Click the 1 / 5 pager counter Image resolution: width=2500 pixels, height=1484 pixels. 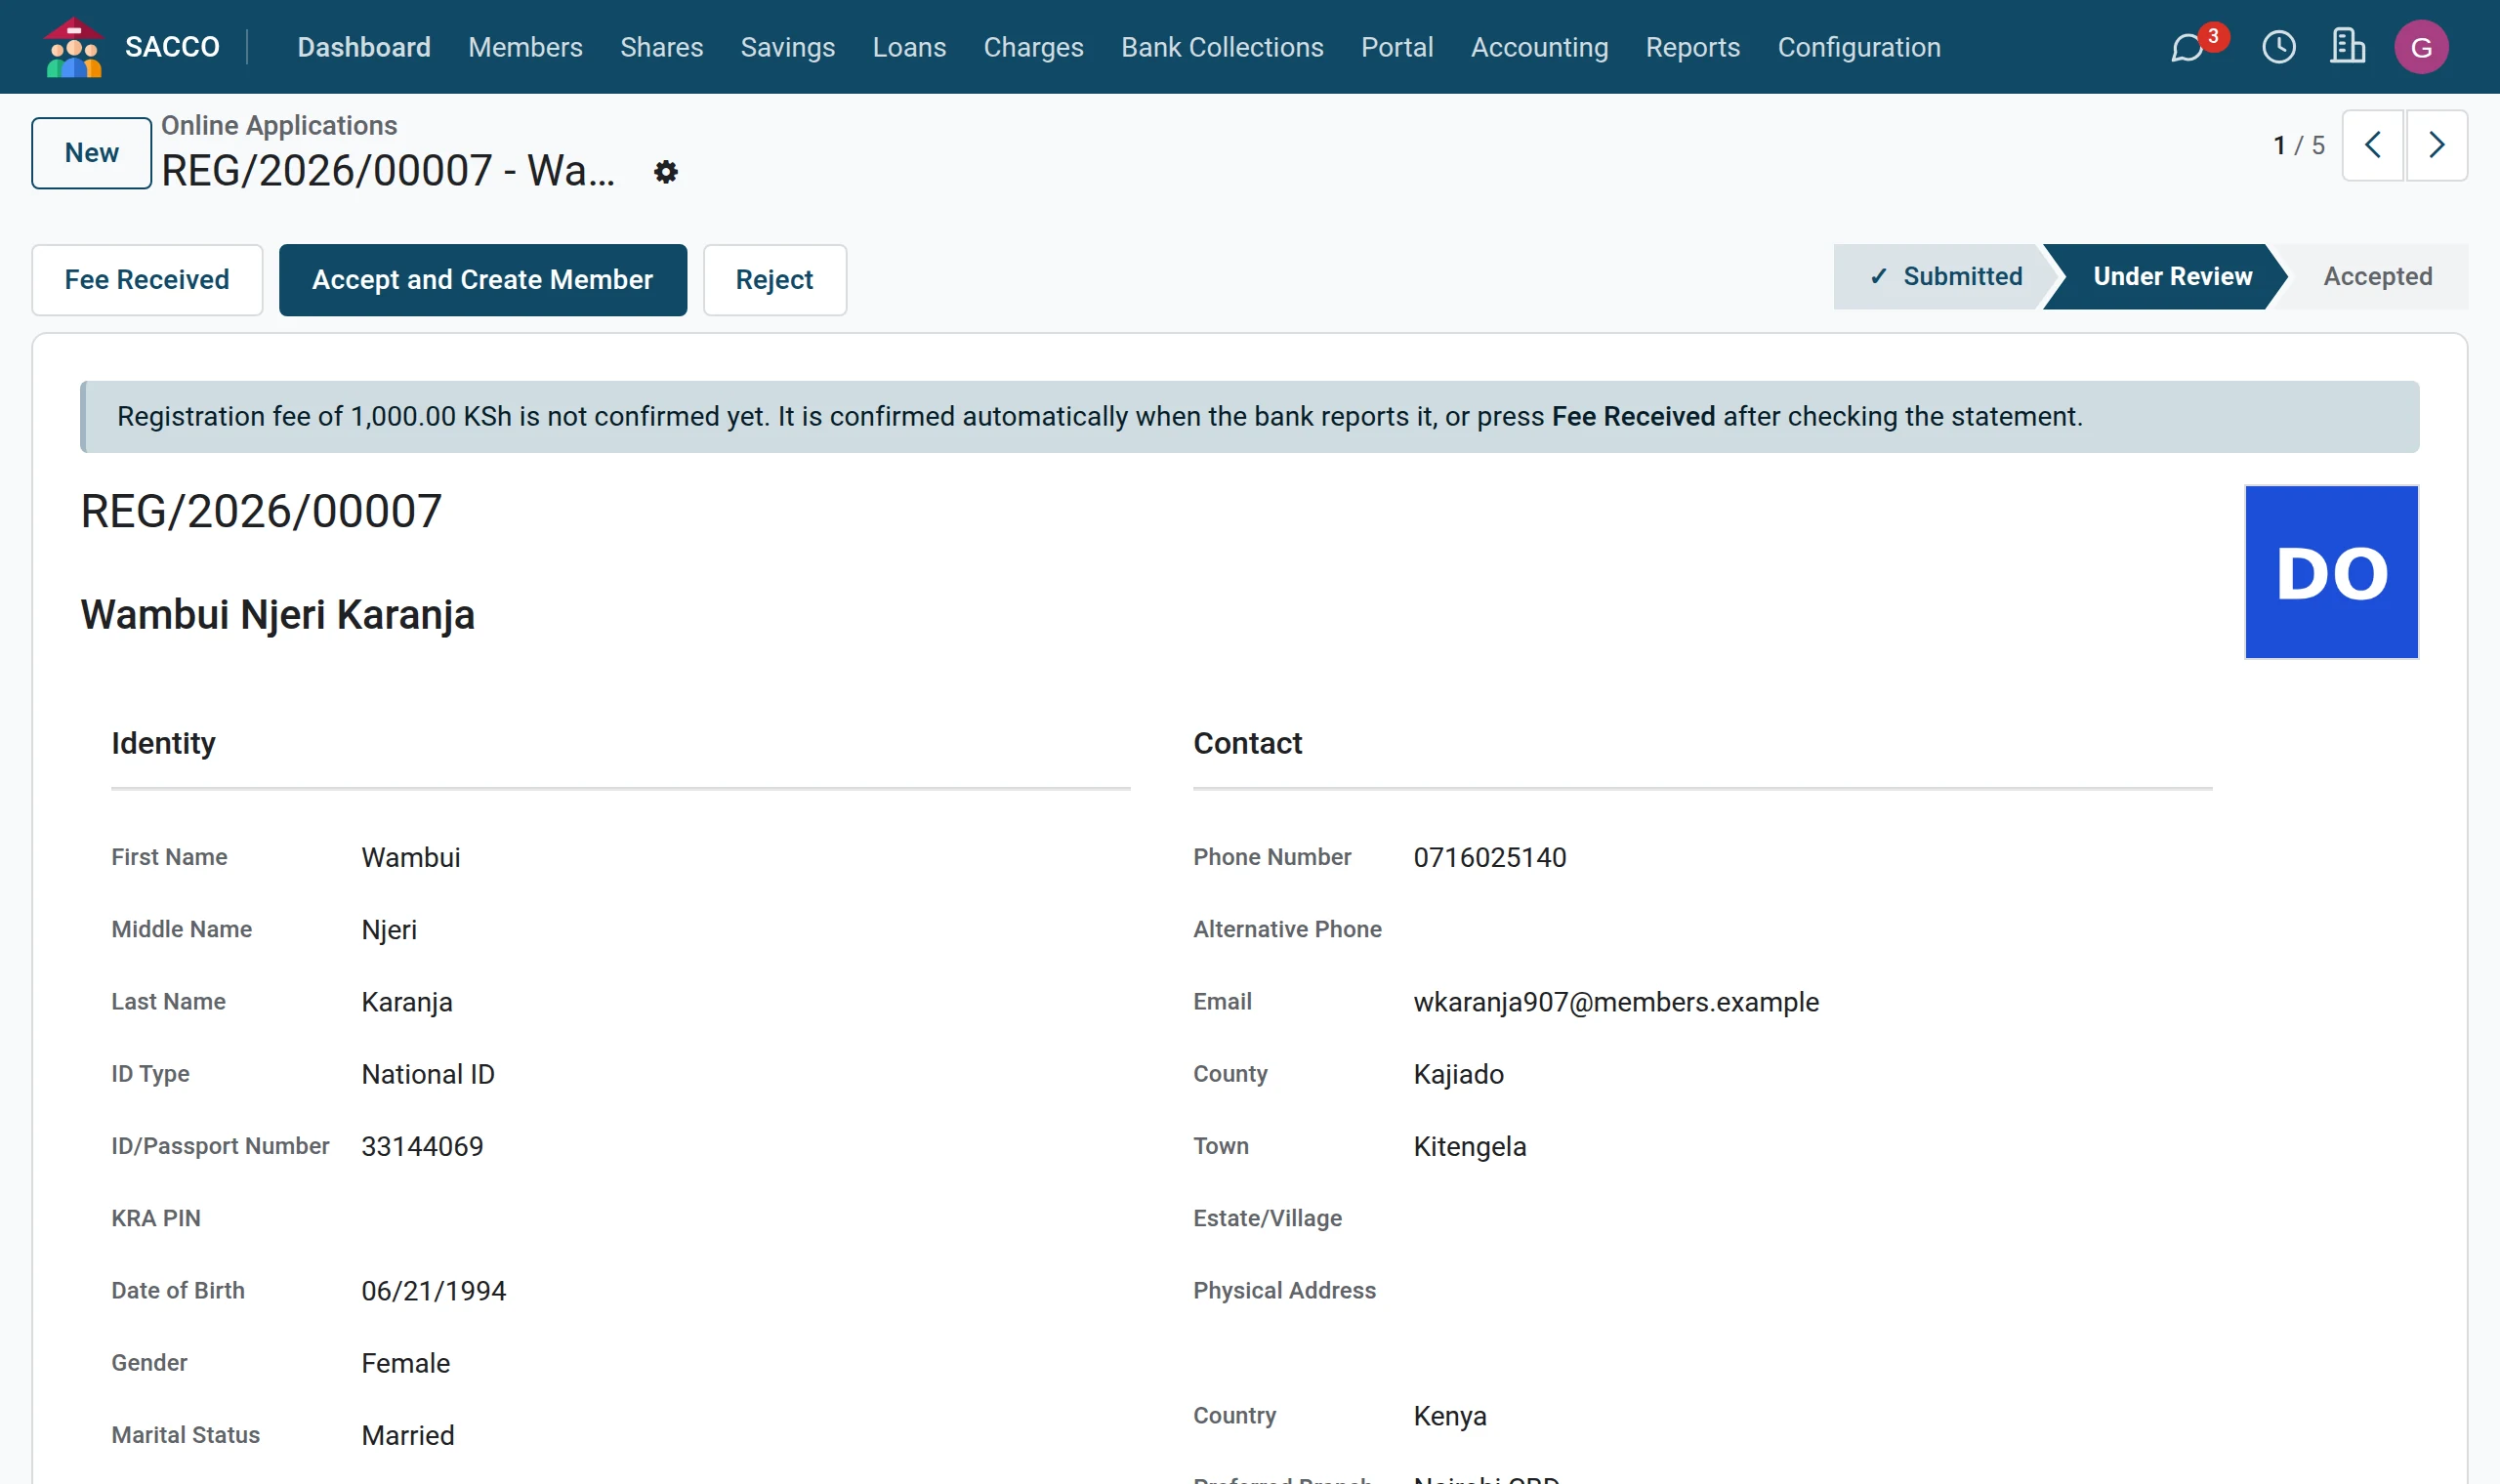point(2299,145)
